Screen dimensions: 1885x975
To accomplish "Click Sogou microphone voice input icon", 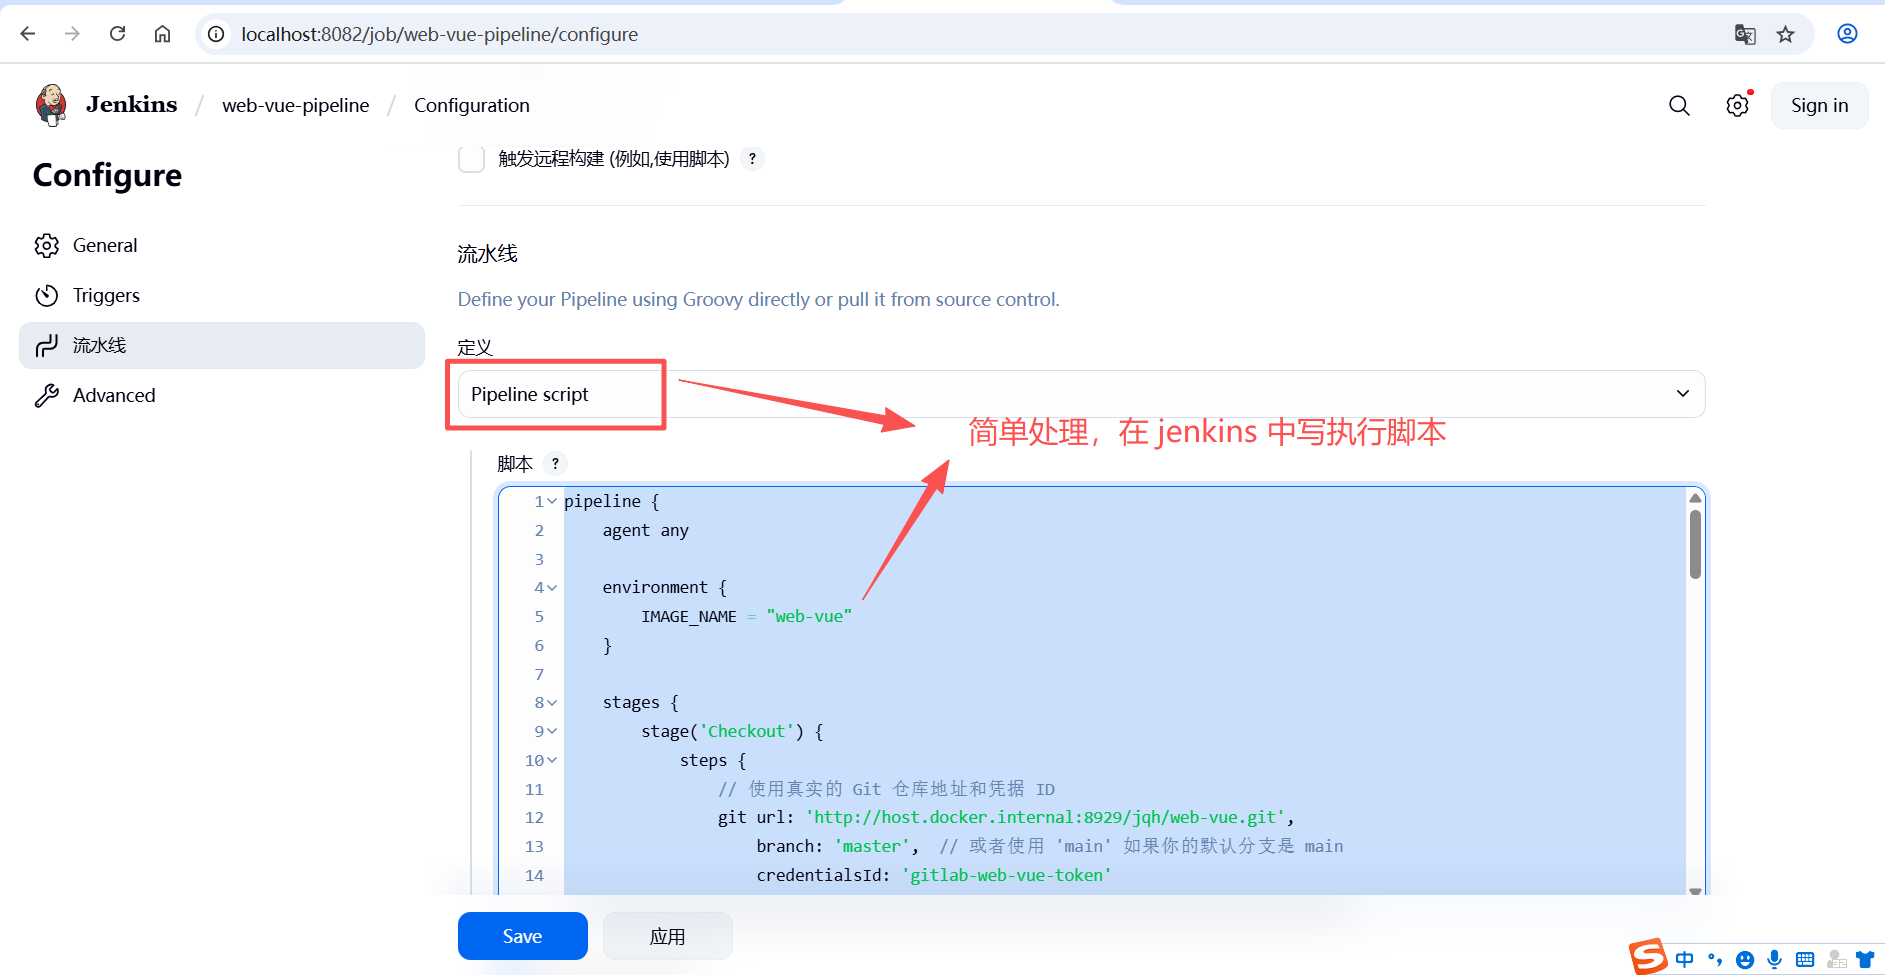I will pyautogui.click(x=1774, y=960).
